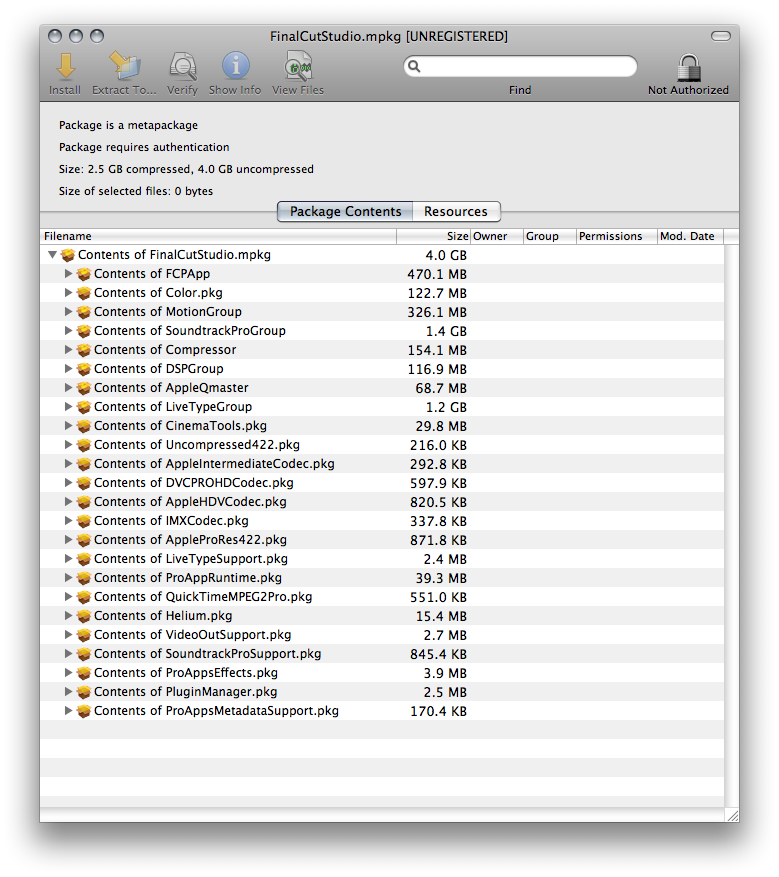This screenshot has width=779, height=877.
Task: Select the row Contents of ProAppsMetadataSupport.pkg
Action: 382,711
